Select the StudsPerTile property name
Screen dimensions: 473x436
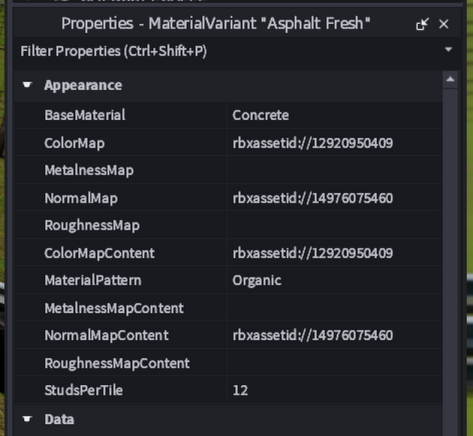(84, 390)
